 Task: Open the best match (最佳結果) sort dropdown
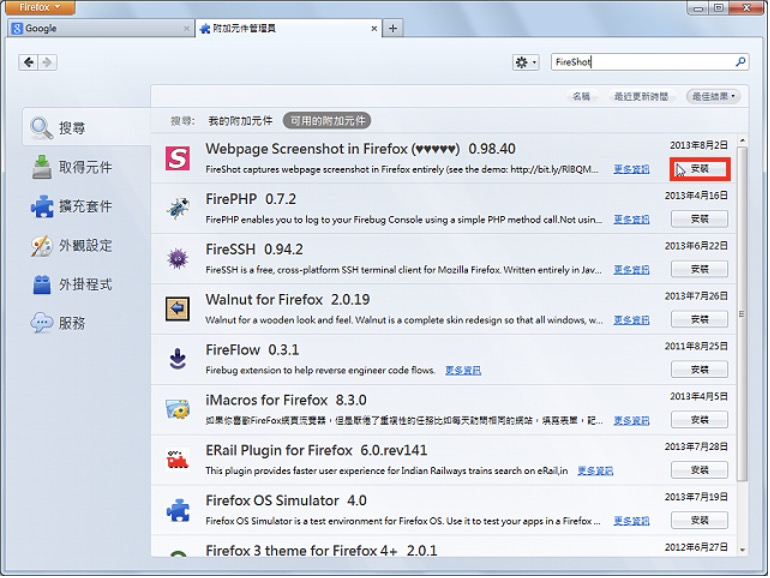tap(714, 96)
